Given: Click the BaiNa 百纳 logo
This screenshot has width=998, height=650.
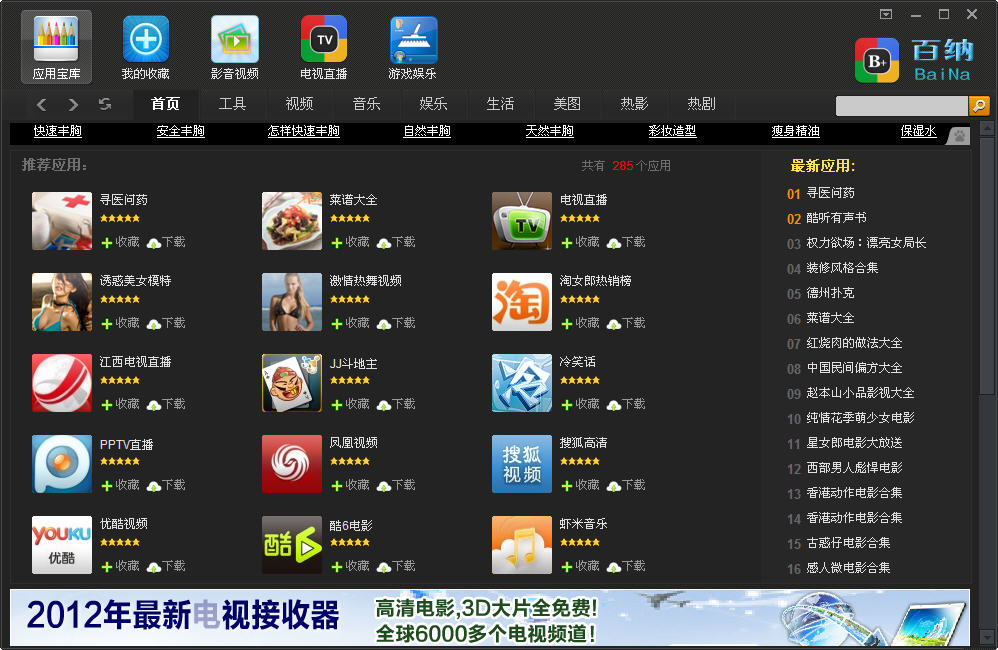Looking at the screenshot, I should (x=914, y=60).
